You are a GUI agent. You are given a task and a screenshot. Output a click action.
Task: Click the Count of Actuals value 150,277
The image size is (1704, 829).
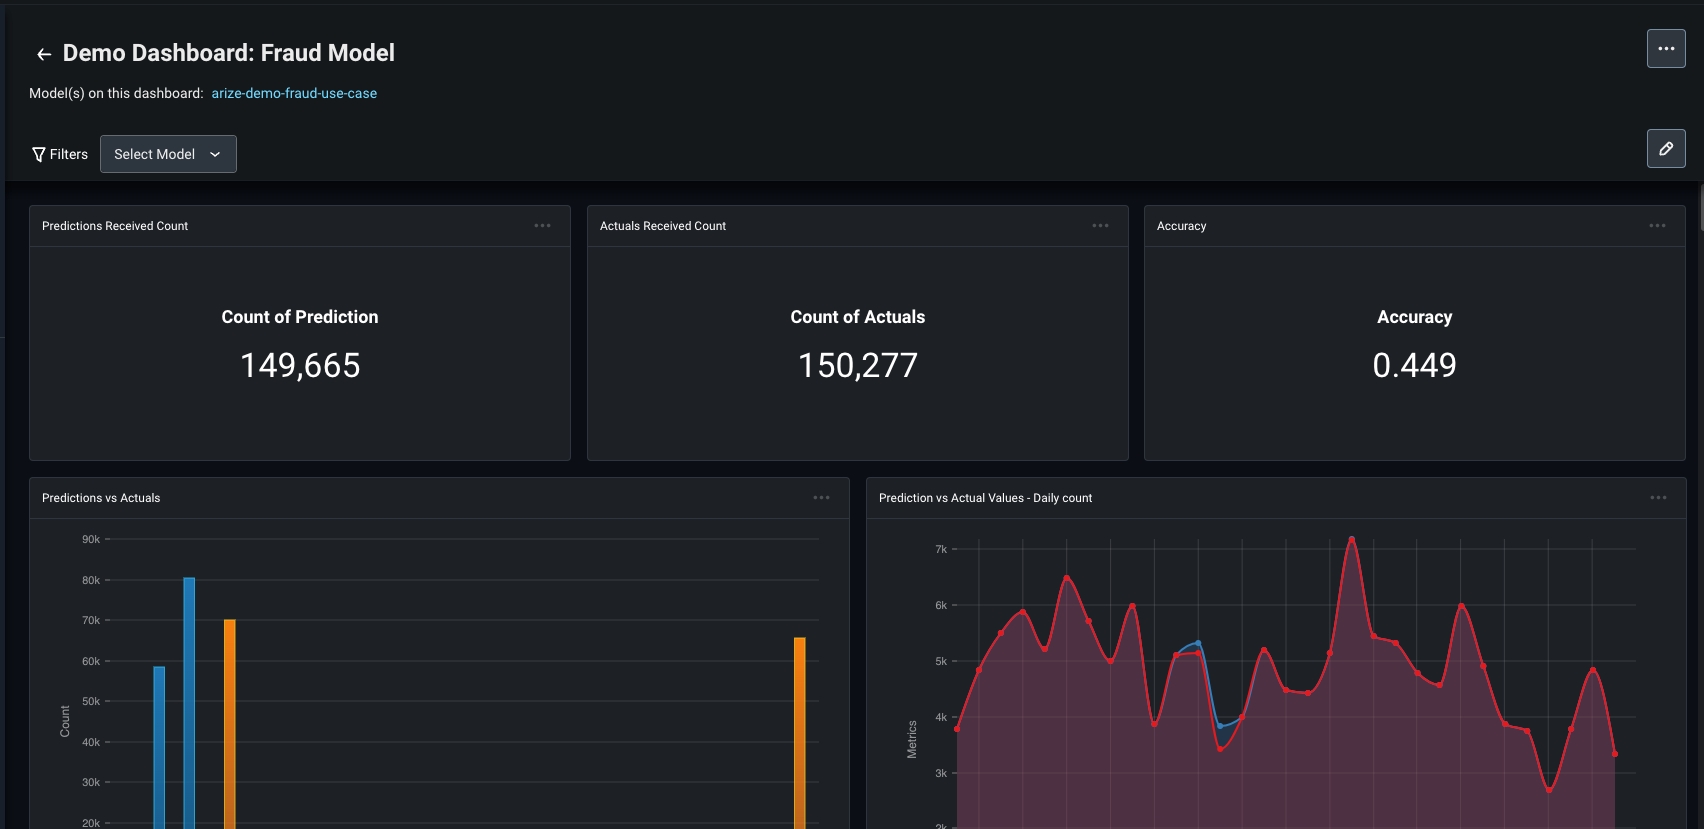[x=858, y=365]
